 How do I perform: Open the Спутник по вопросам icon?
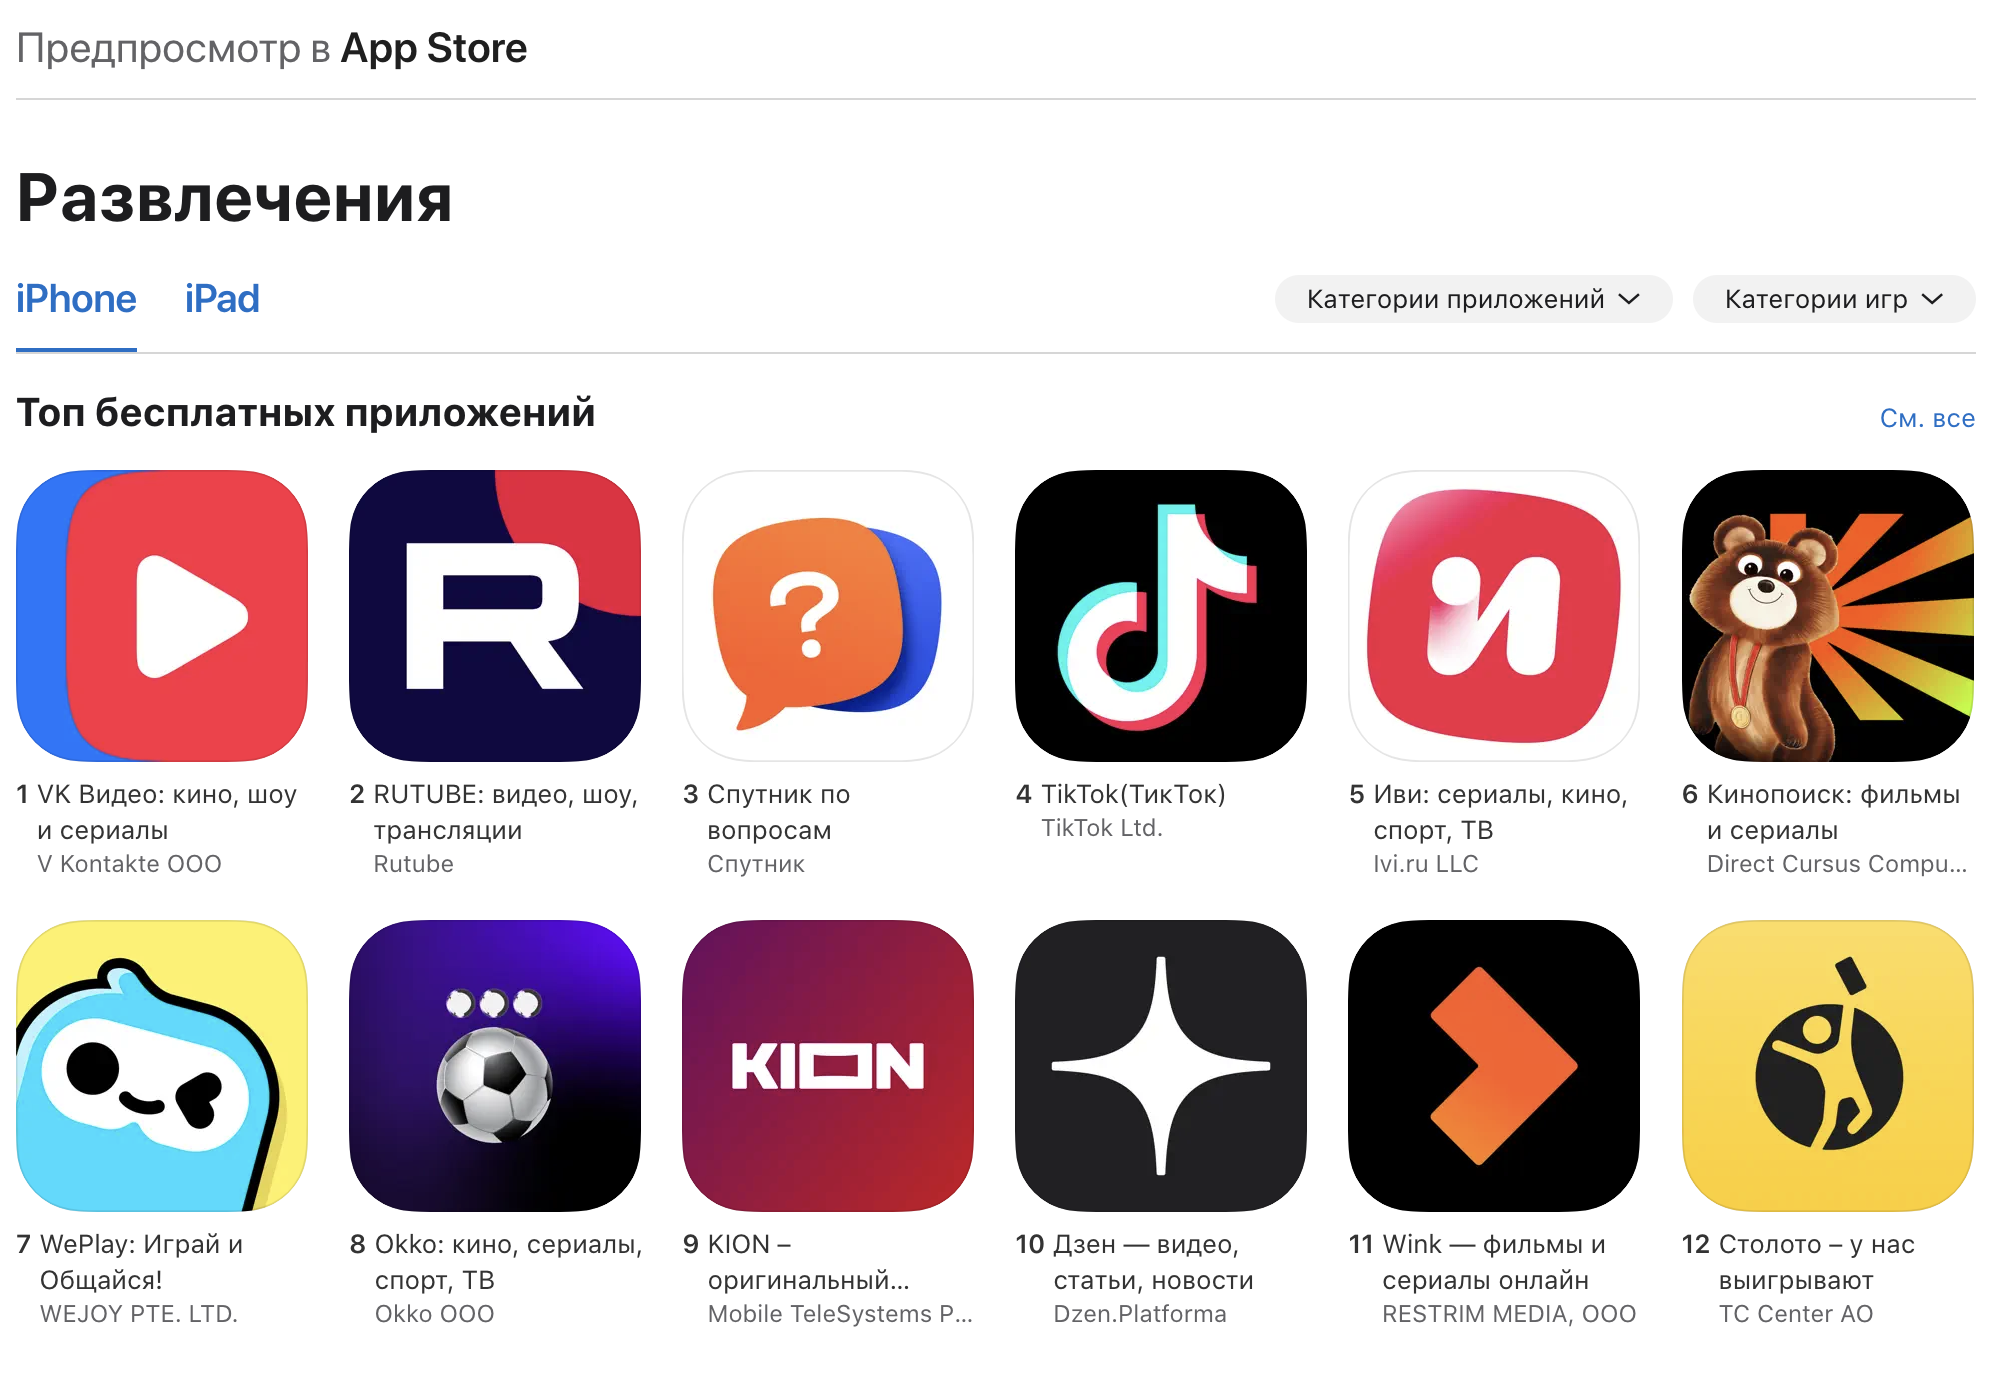click(828, 616)
